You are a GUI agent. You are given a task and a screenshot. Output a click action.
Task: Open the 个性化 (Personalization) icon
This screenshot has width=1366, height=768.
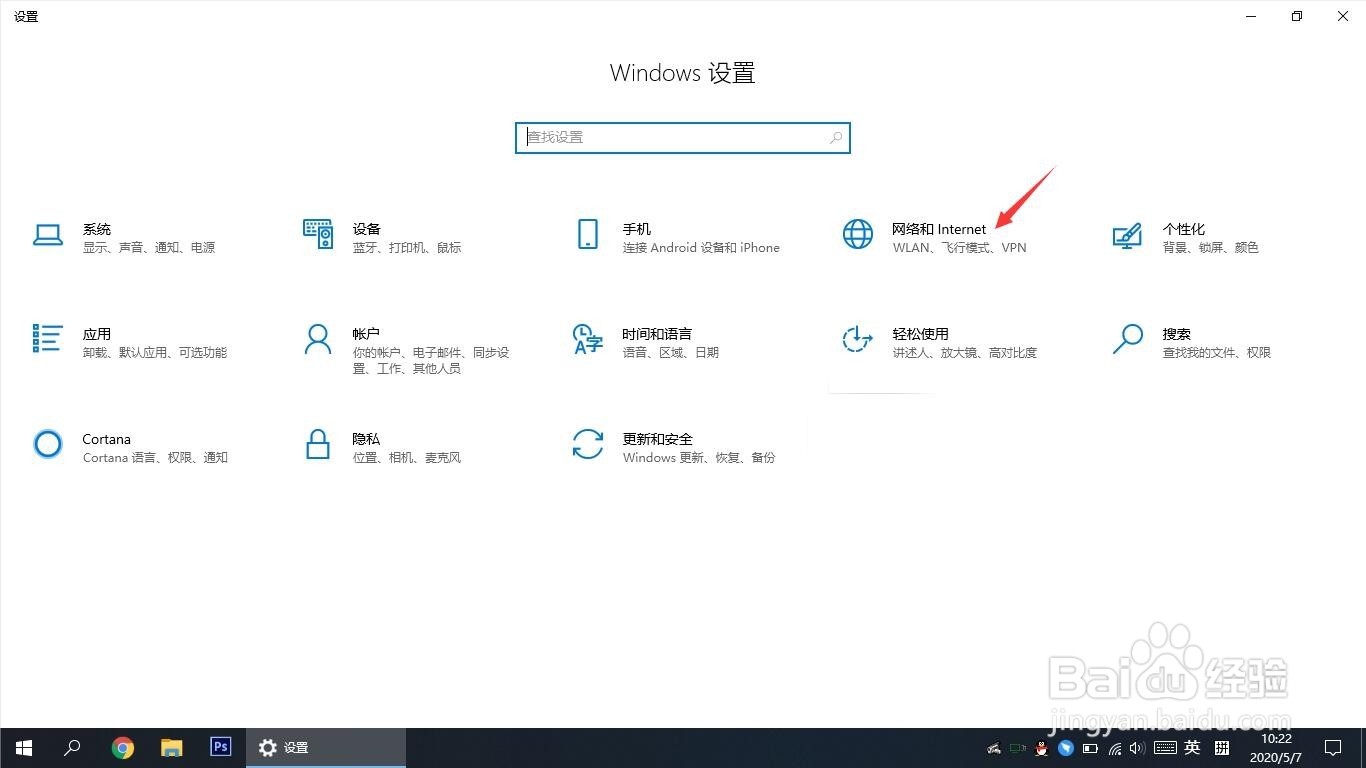click(1128, 236)
